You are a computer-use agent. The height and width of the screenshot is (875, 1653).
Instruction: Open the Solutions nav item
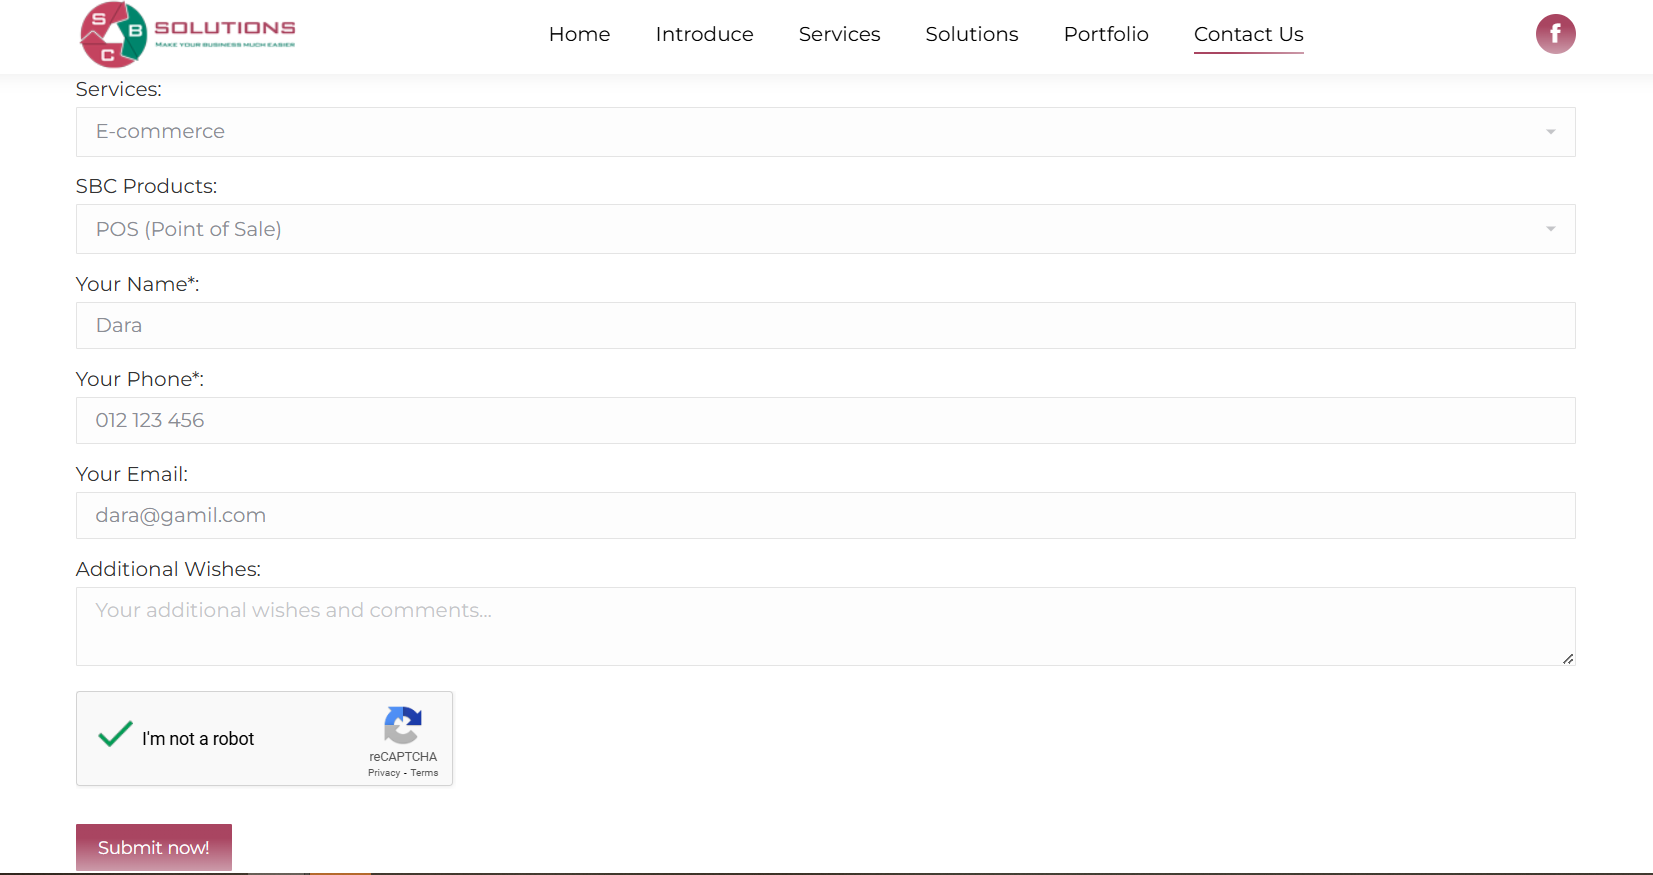coord(971,34)
